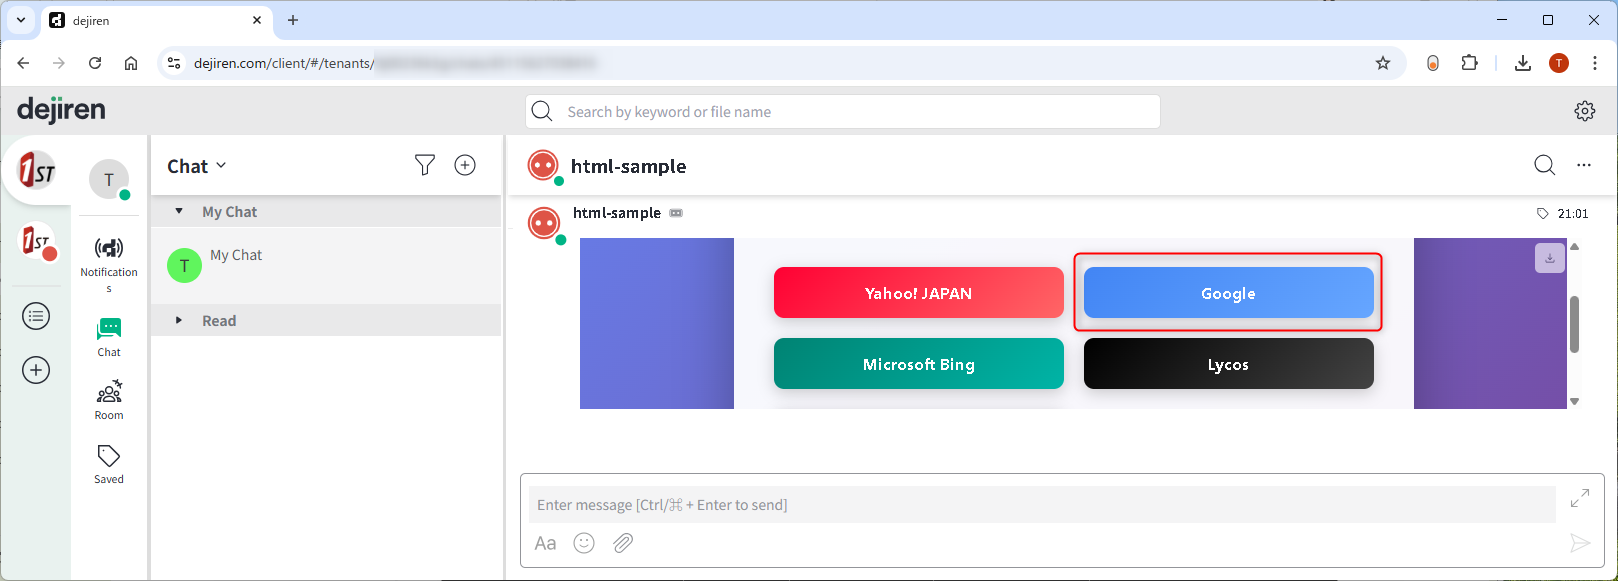Open Chrome downloads icon
Viewport: 1618px width, 581px height.
click(1522, 63)
